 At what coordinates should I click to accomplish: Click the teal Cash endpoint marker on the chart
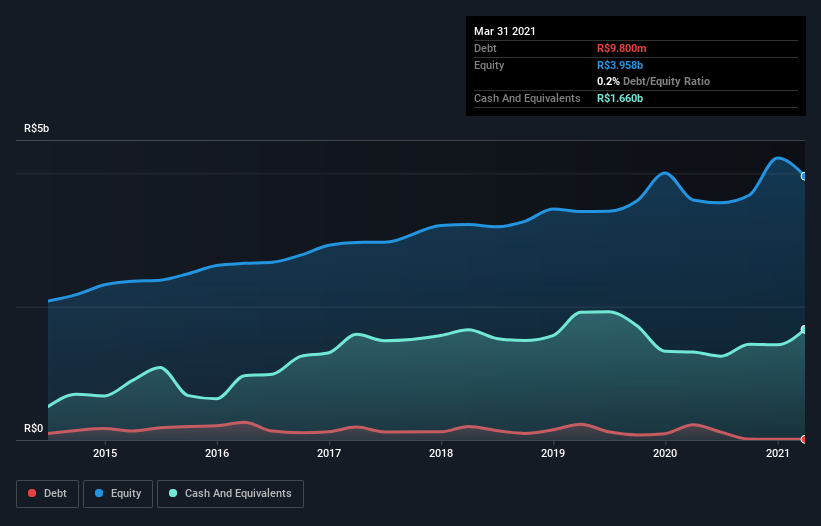coord(803,329)
